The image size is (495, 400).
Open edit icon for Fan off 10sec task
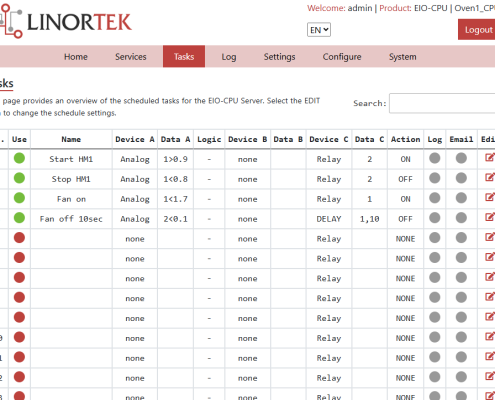point(490,218)
